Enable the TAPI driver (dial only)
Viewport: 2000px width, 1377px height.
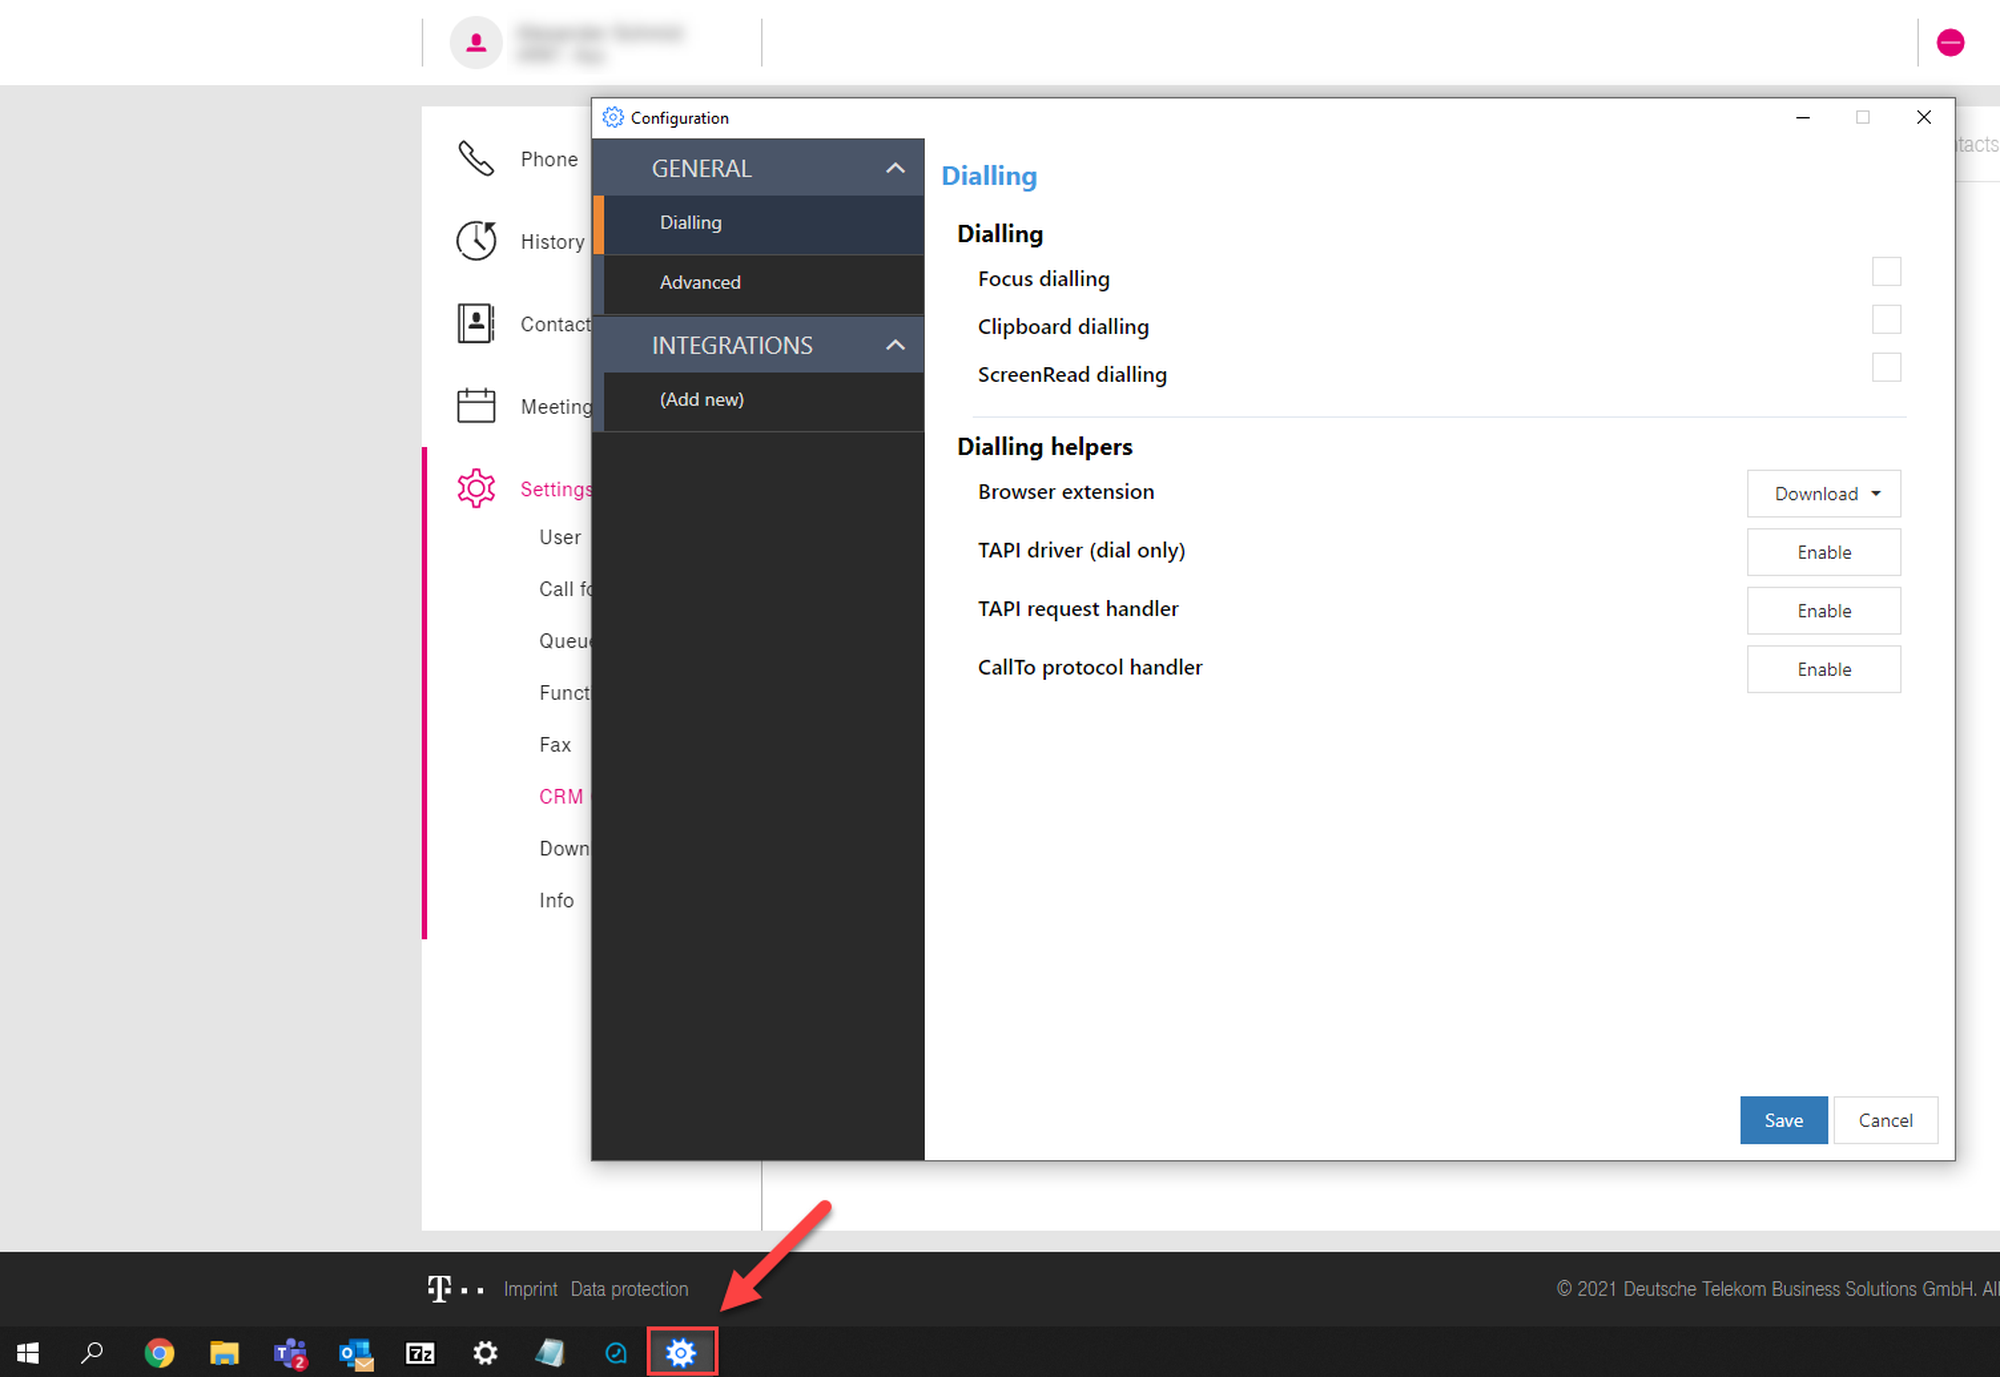1823,552
